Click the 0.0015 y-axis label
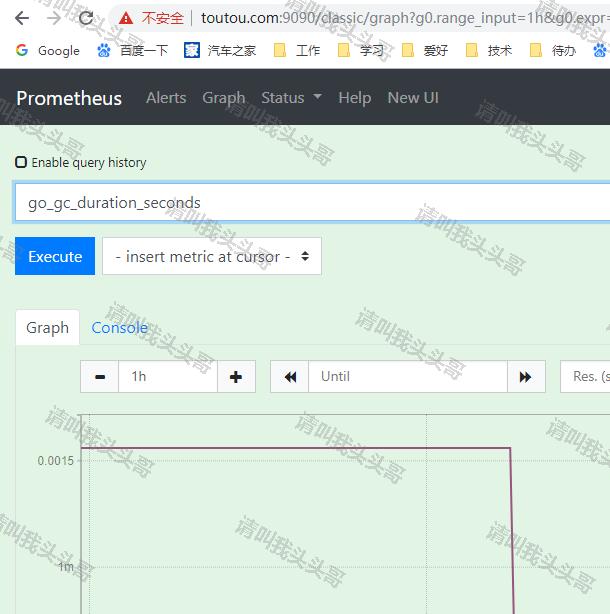The image size is (610, 614). tap(56, 461)
